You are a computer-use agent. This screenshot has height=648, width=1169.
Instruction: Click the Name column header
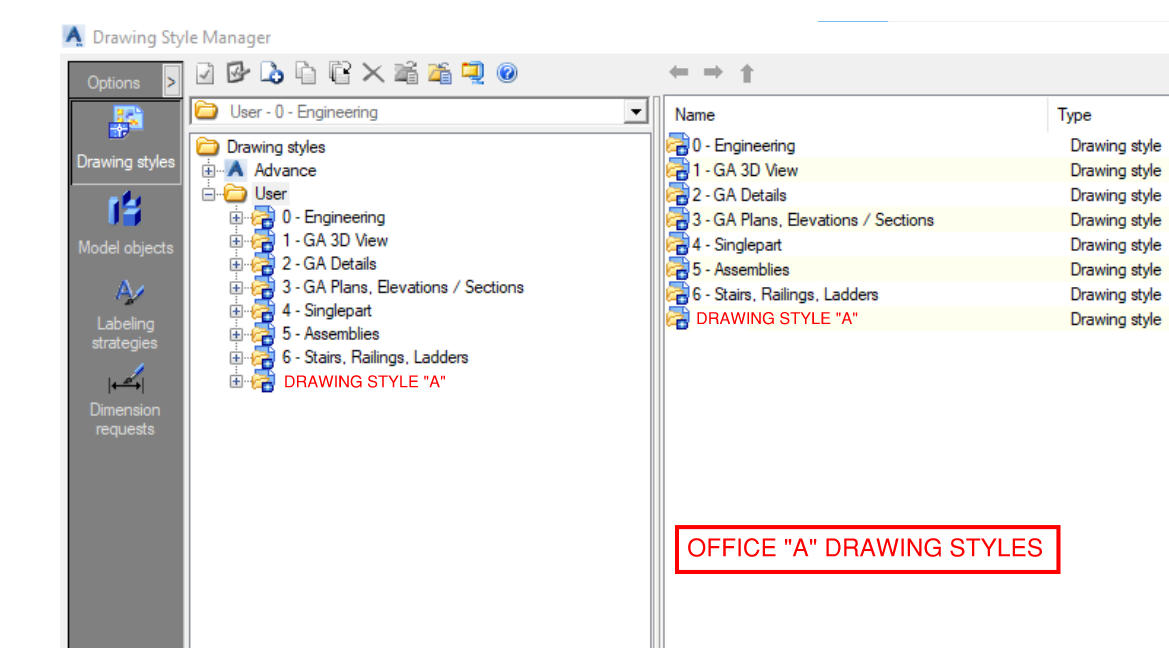click(694, 115)
